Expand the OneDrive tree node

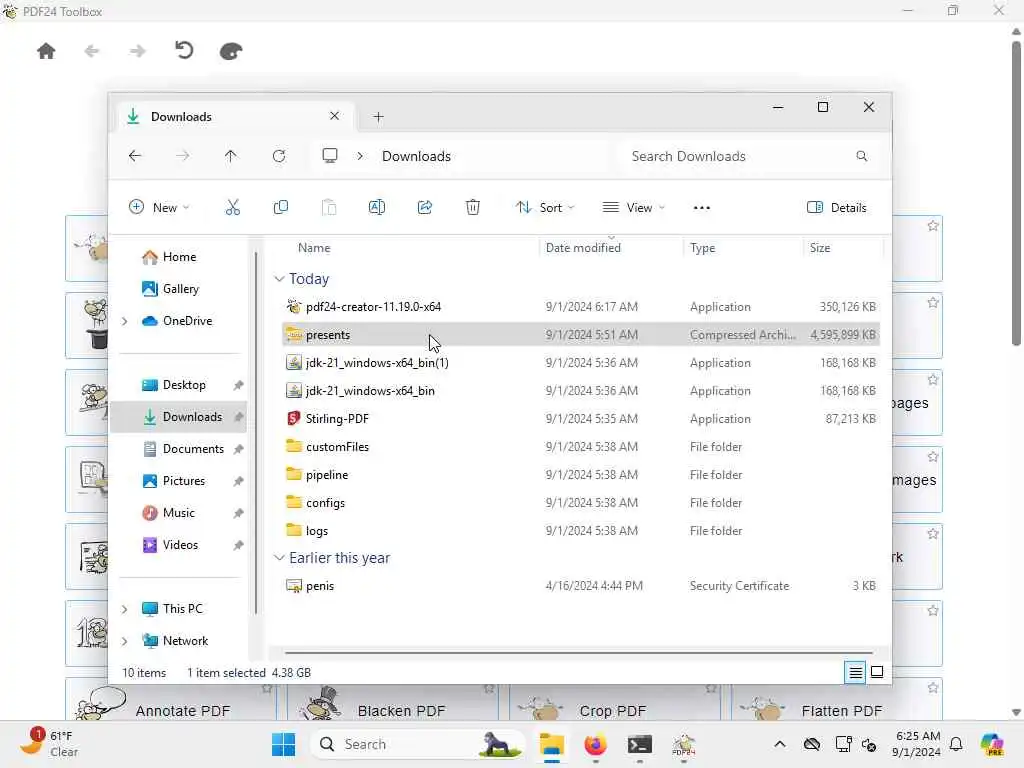(124, 321)
